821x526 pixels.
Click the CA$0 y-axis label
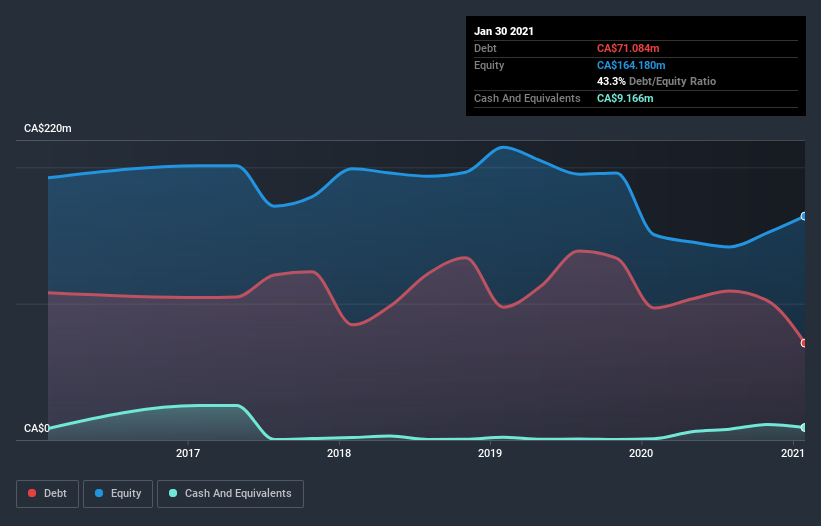(x=37, y=428)
